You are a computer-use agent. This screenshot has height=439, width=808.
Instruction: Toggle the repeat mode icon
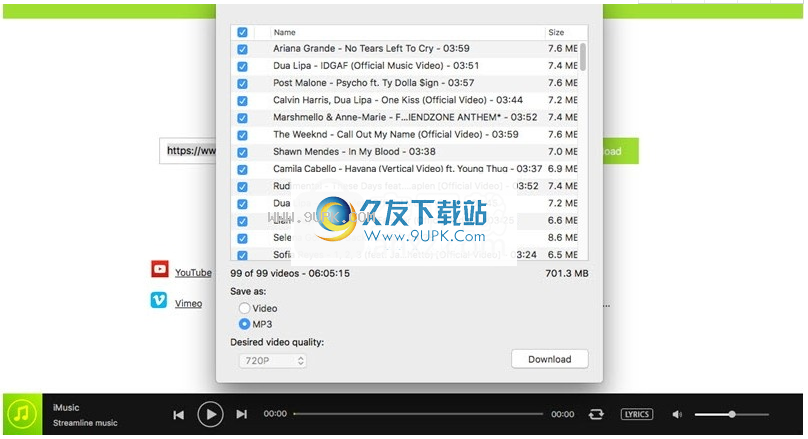click(x=596, y=414)
